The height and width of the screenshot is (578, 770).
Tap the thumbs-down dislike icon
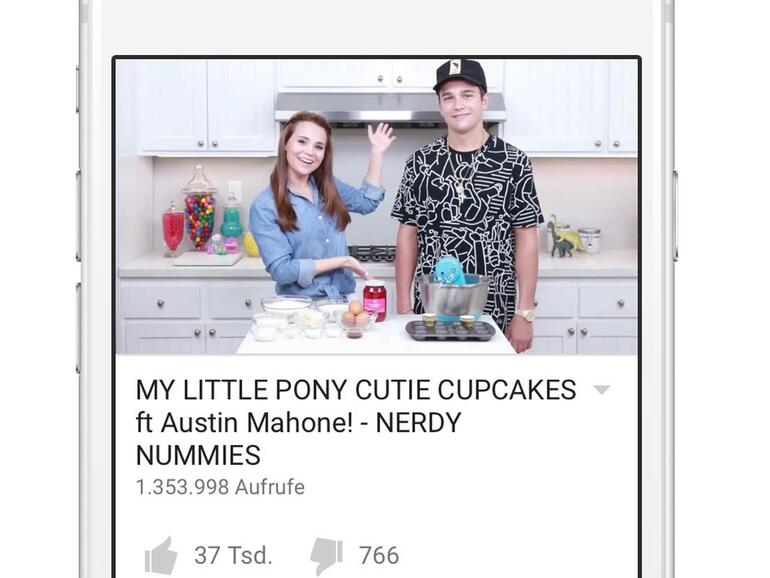click(x=326, y=556)
